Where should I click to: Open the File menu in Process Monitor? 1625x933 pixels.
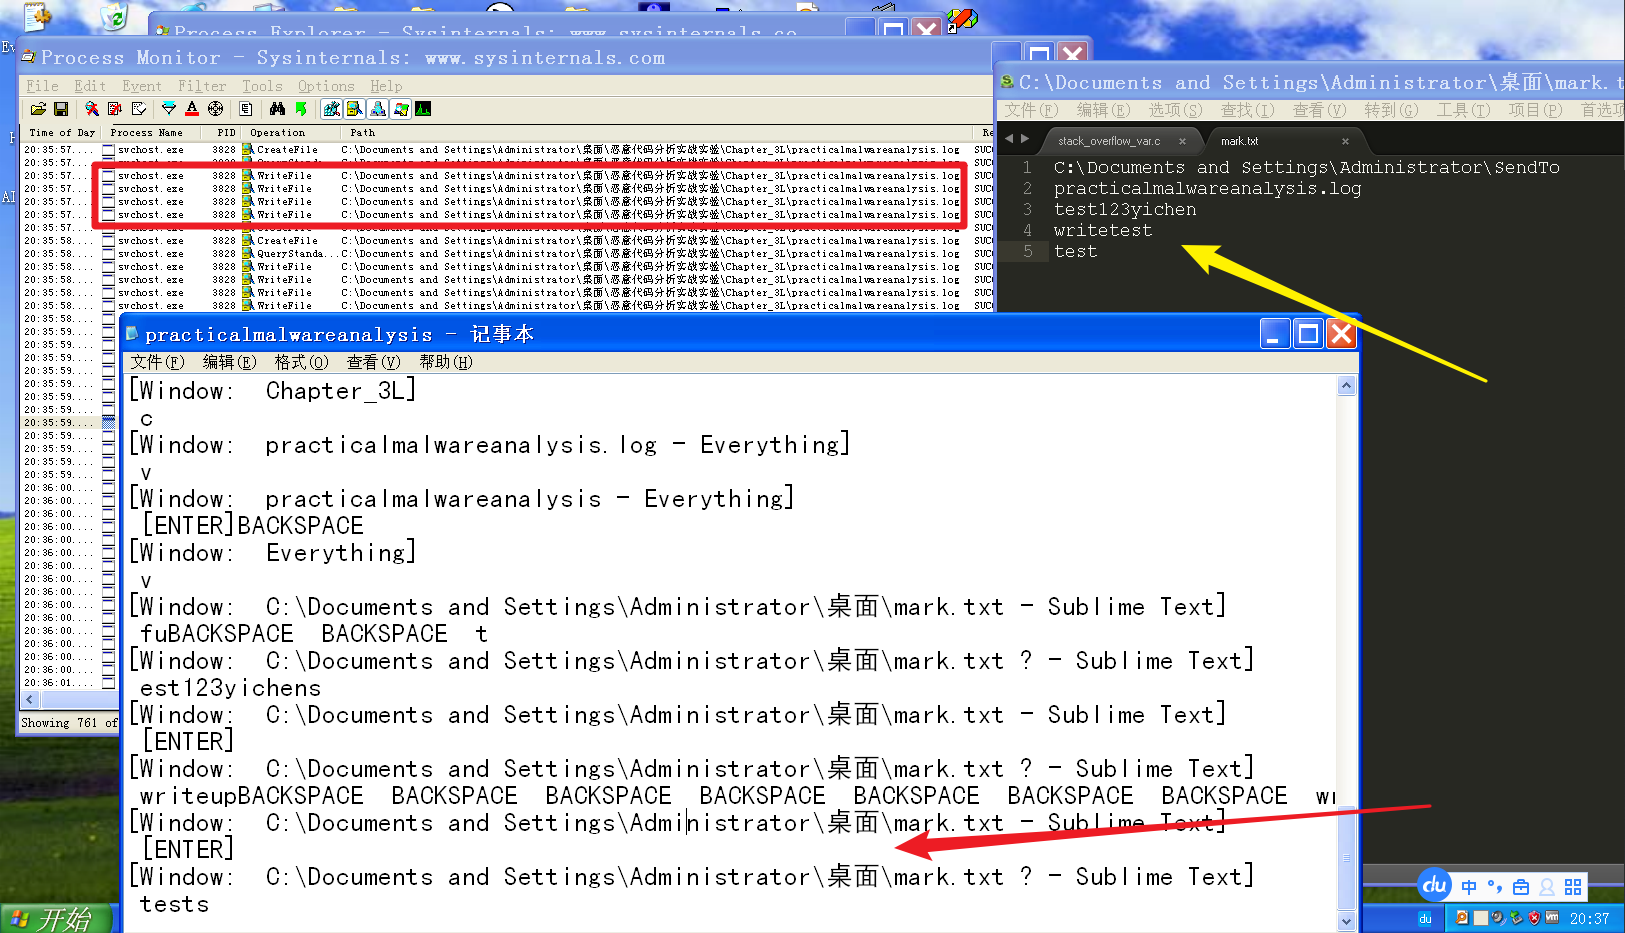[x=42, y=86]
